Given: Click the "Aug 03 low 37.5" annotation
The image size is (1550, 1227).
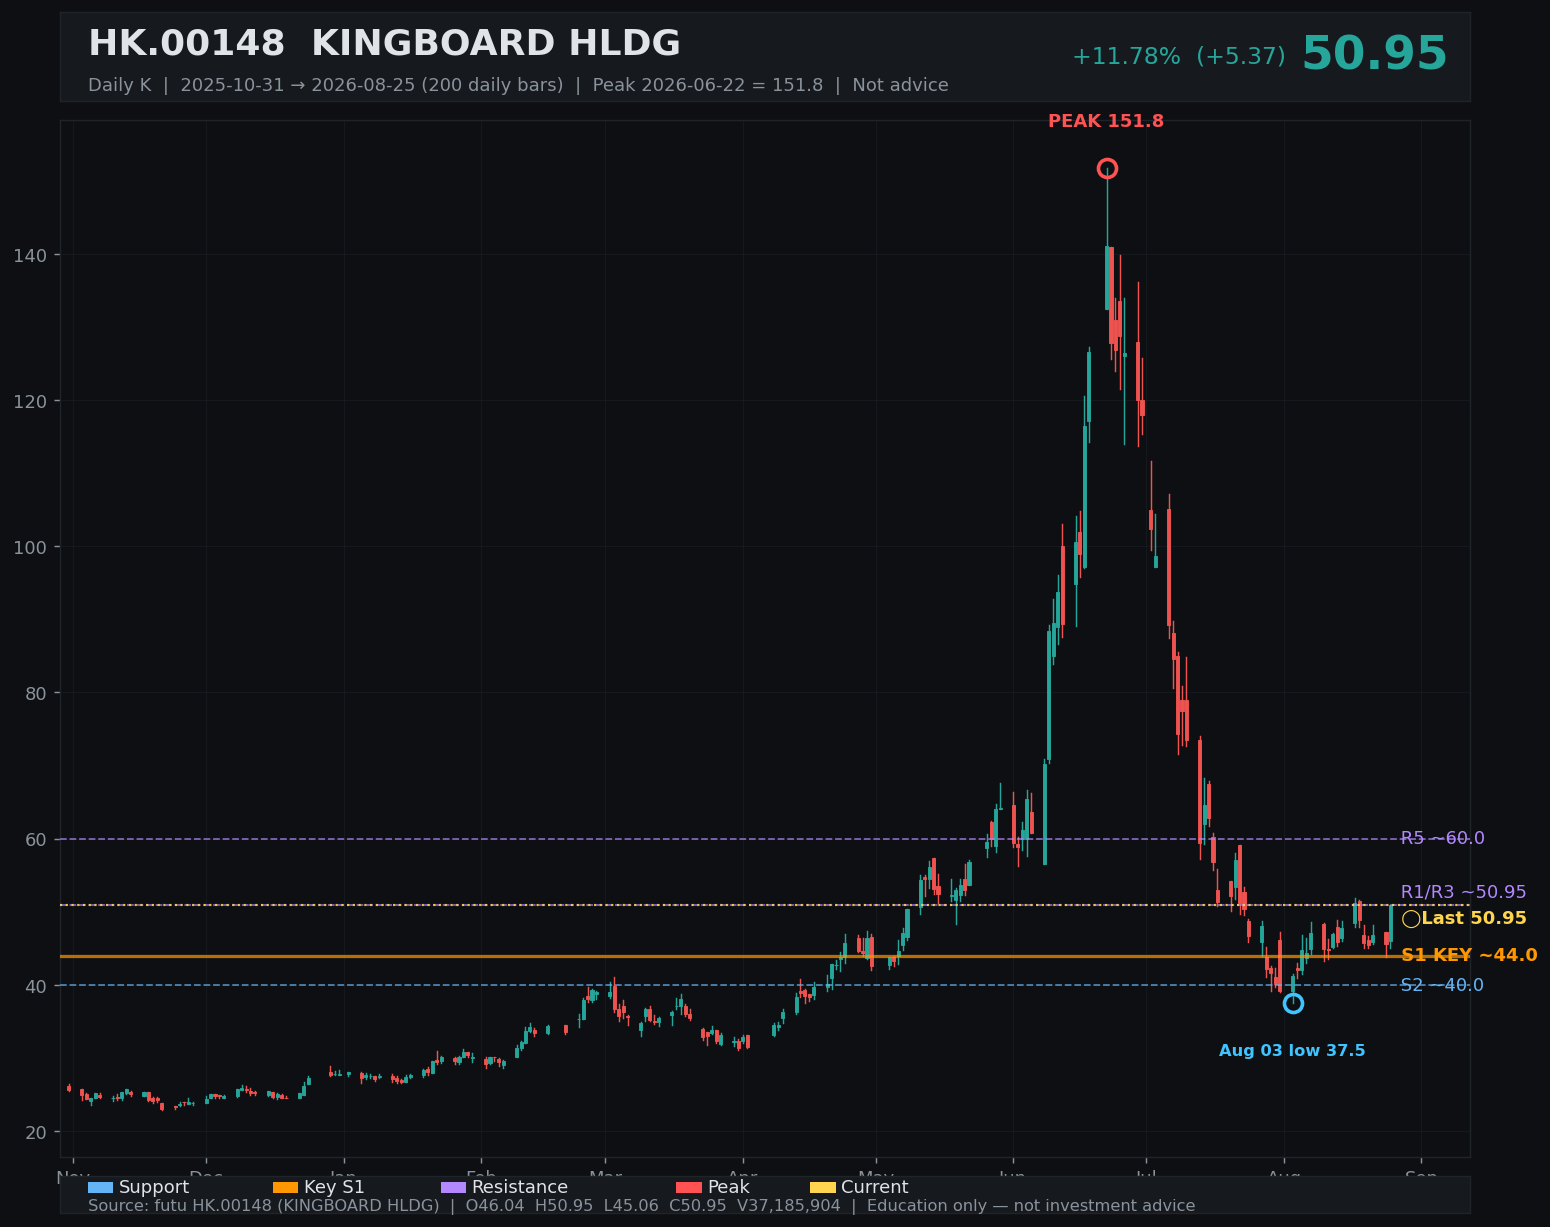Looking at the screenshot, I should pyautogui.click(x=1292, y=1051).
